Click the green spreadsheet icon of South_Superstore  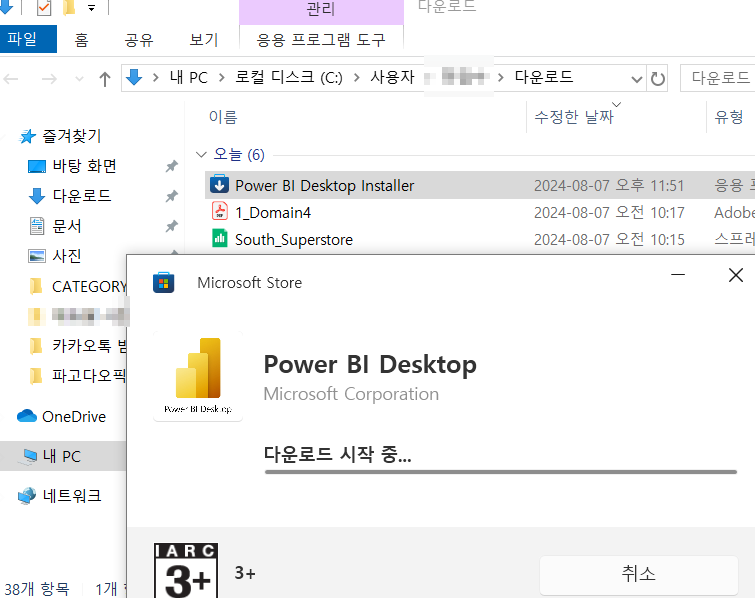click(x=220, y=238)
